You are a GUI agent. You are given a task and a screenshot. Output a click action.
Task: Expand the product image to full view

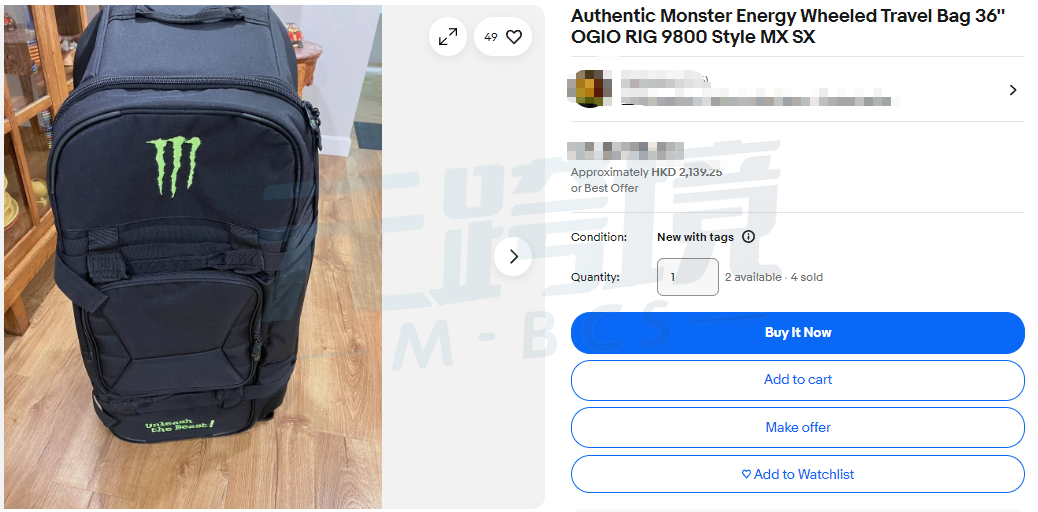(448, 37)
